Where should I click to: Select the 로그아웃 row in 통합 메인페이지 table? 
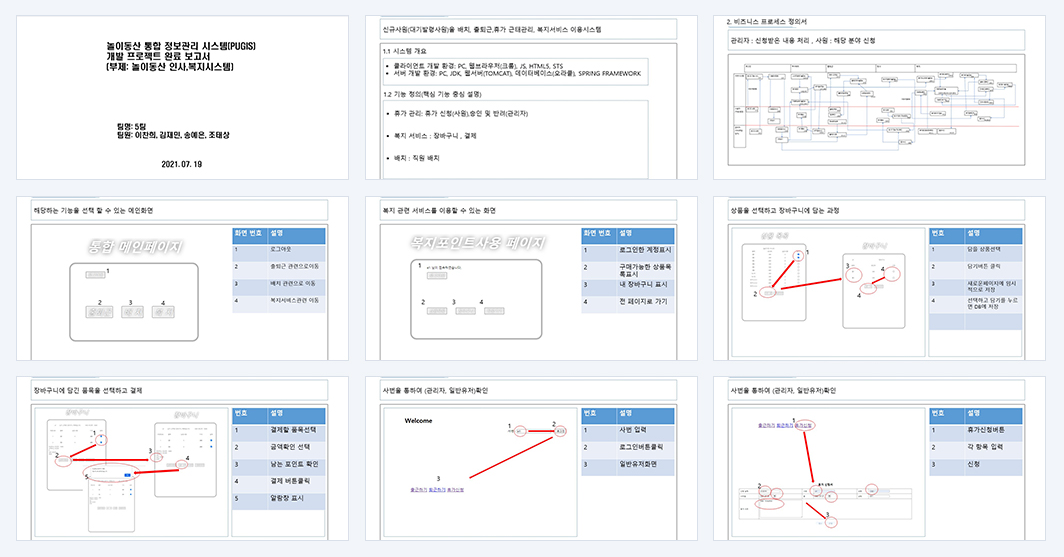[279, 250]
